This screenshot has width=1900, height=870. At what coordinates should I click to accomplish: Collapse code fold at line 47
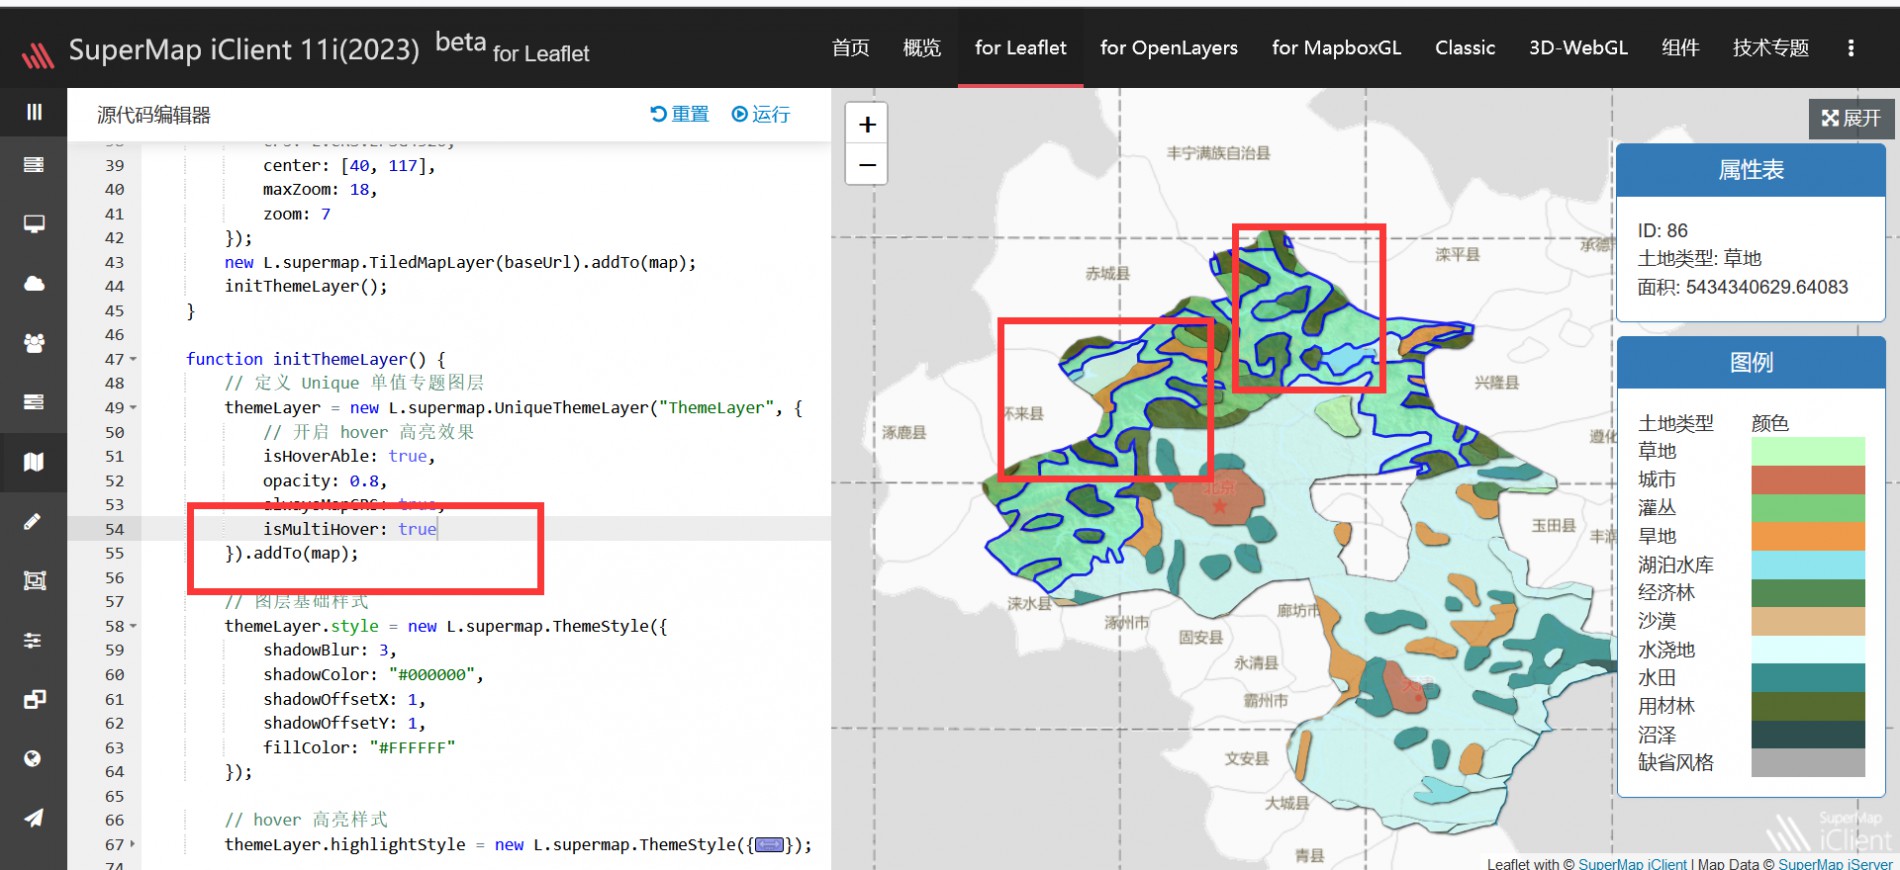(133, 359)
